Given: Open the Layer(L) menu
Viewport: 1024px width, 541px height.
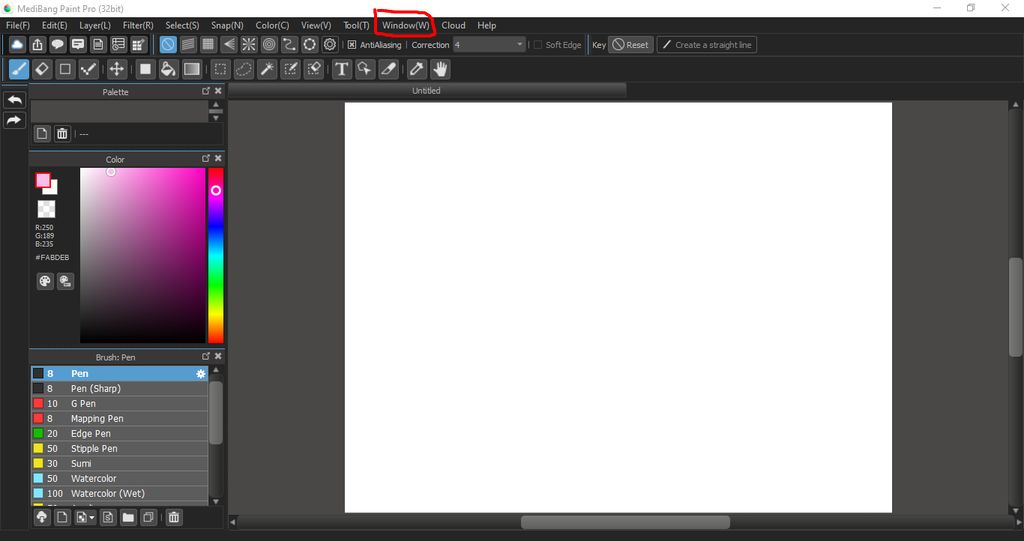Looking at the screenshot, I should tap(95, 25).
